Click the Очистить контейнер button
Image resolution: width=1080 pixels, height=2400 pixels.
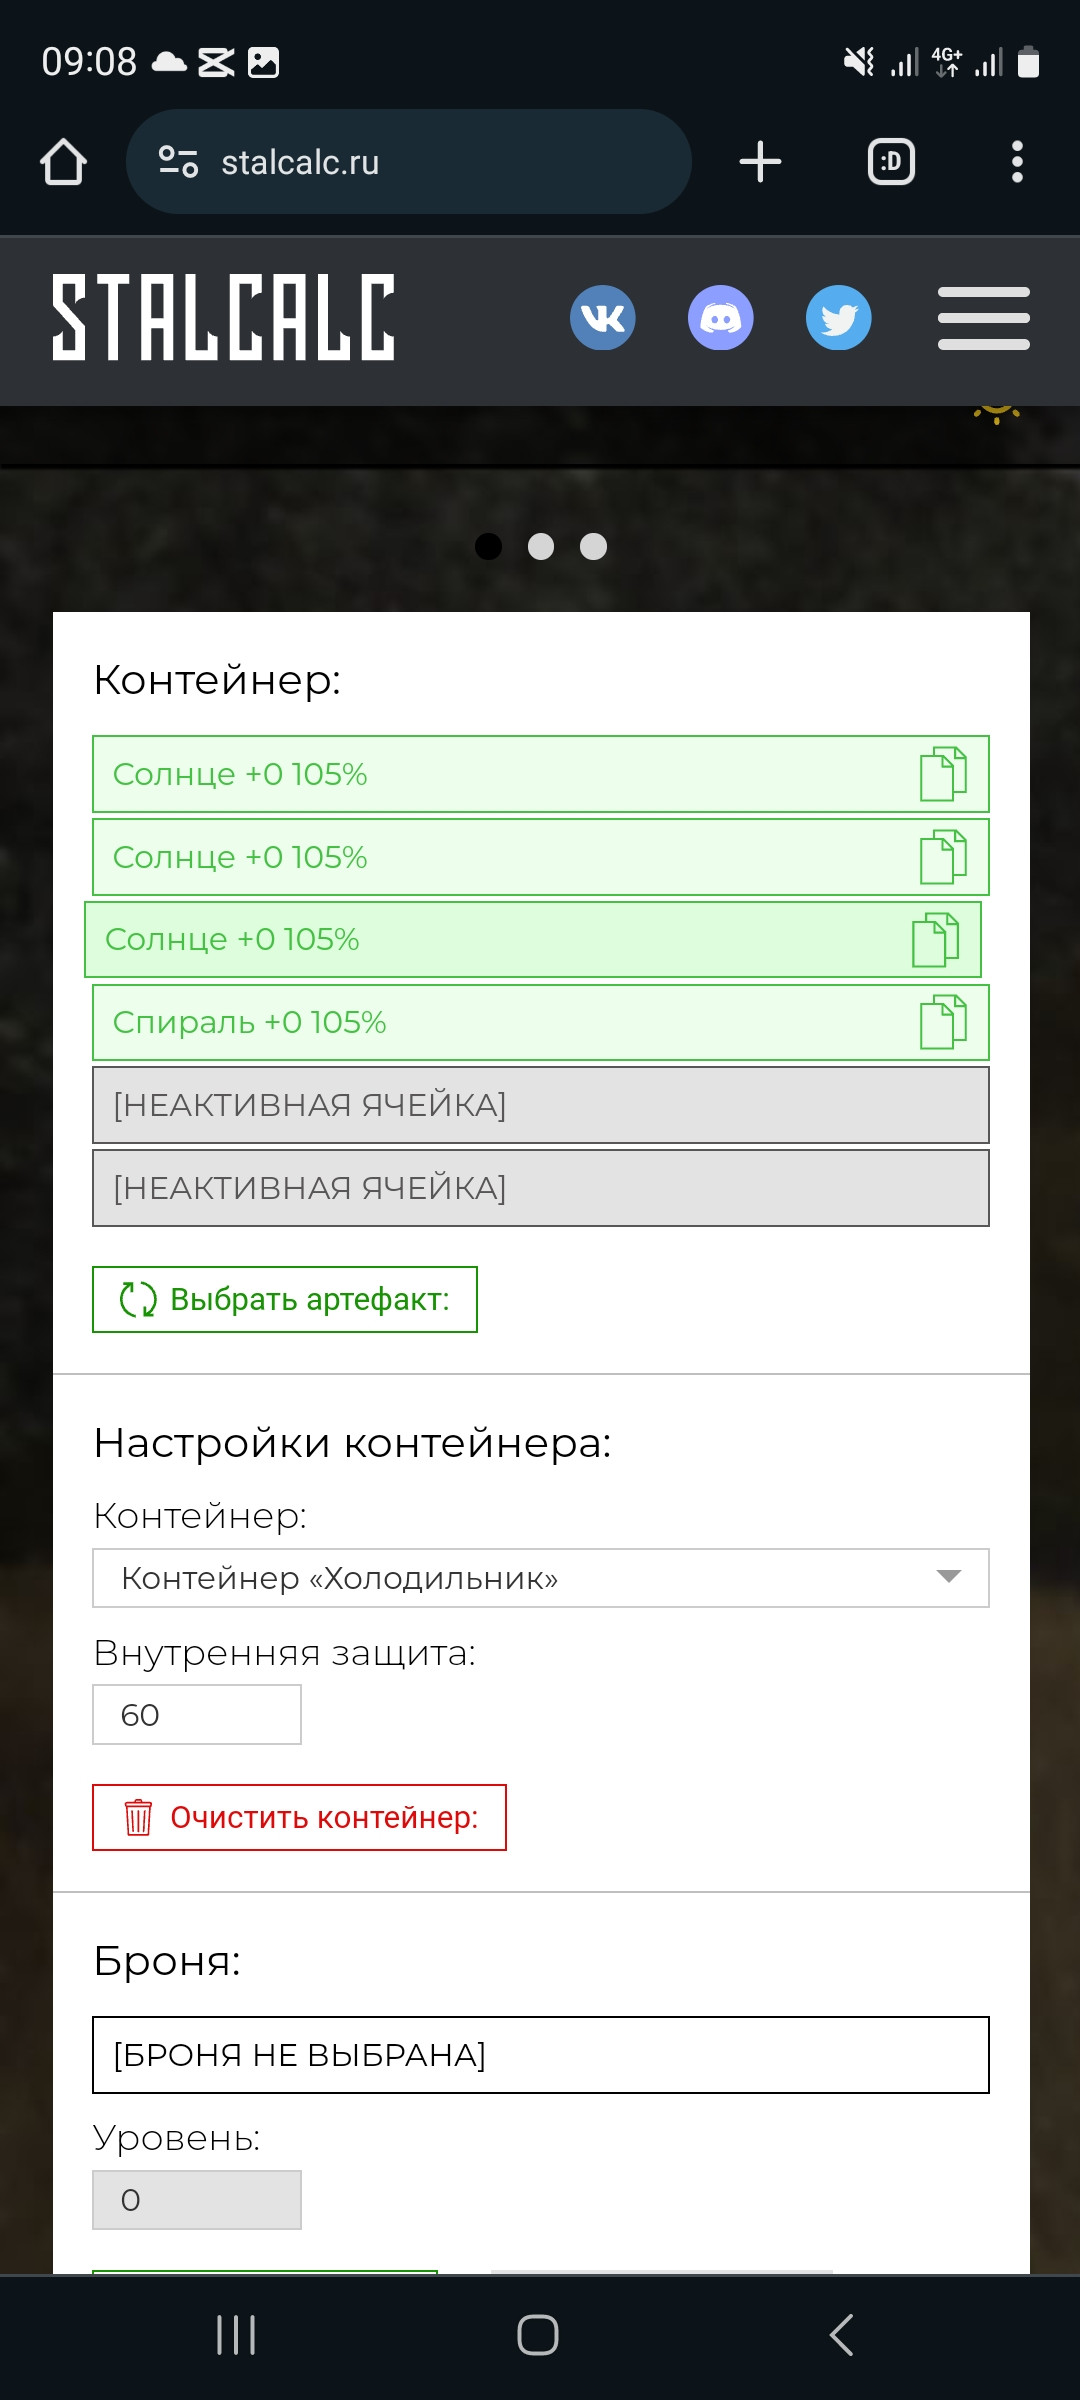click(299, 1817)
